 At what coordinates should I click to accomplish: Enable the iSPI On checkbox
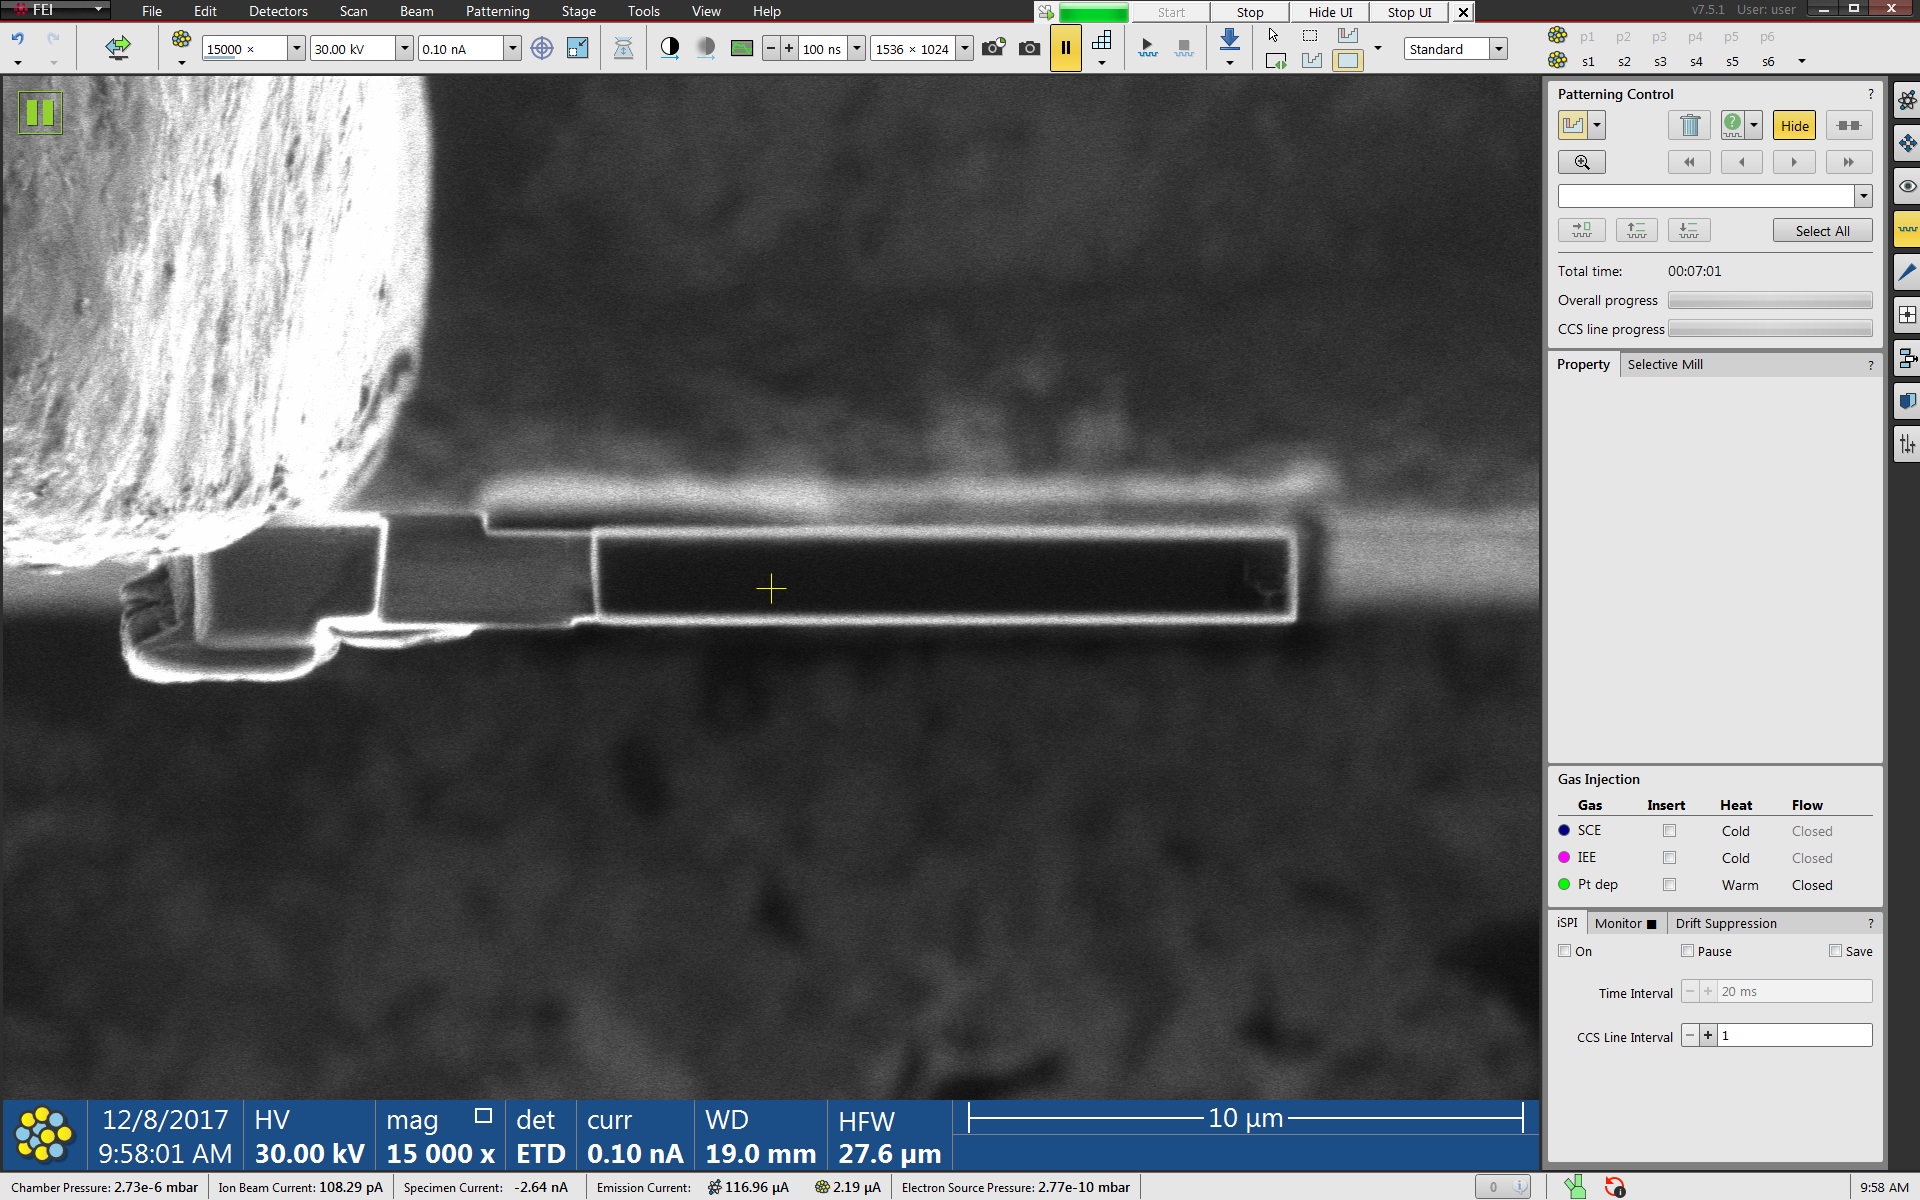(x=1565, y=951)
